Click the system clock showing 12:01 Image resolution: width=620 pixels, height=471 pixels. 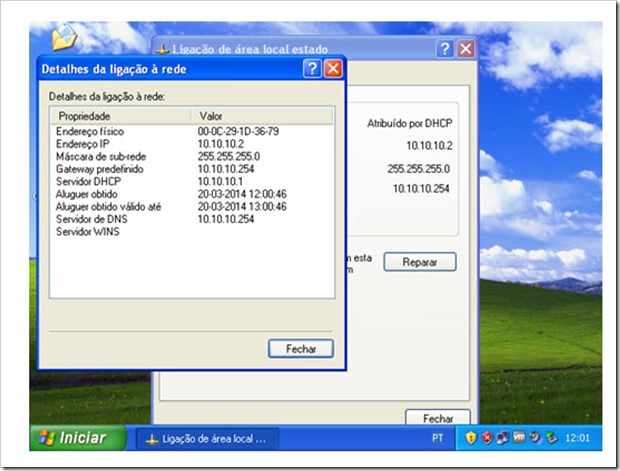click(x=578, y=438)
